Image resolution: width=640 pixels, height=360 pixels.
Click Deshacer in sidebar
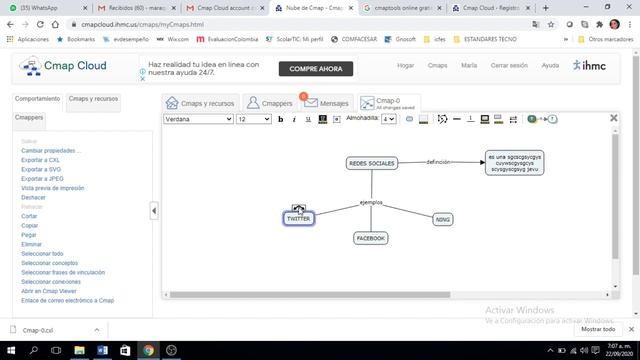(33, 198)
